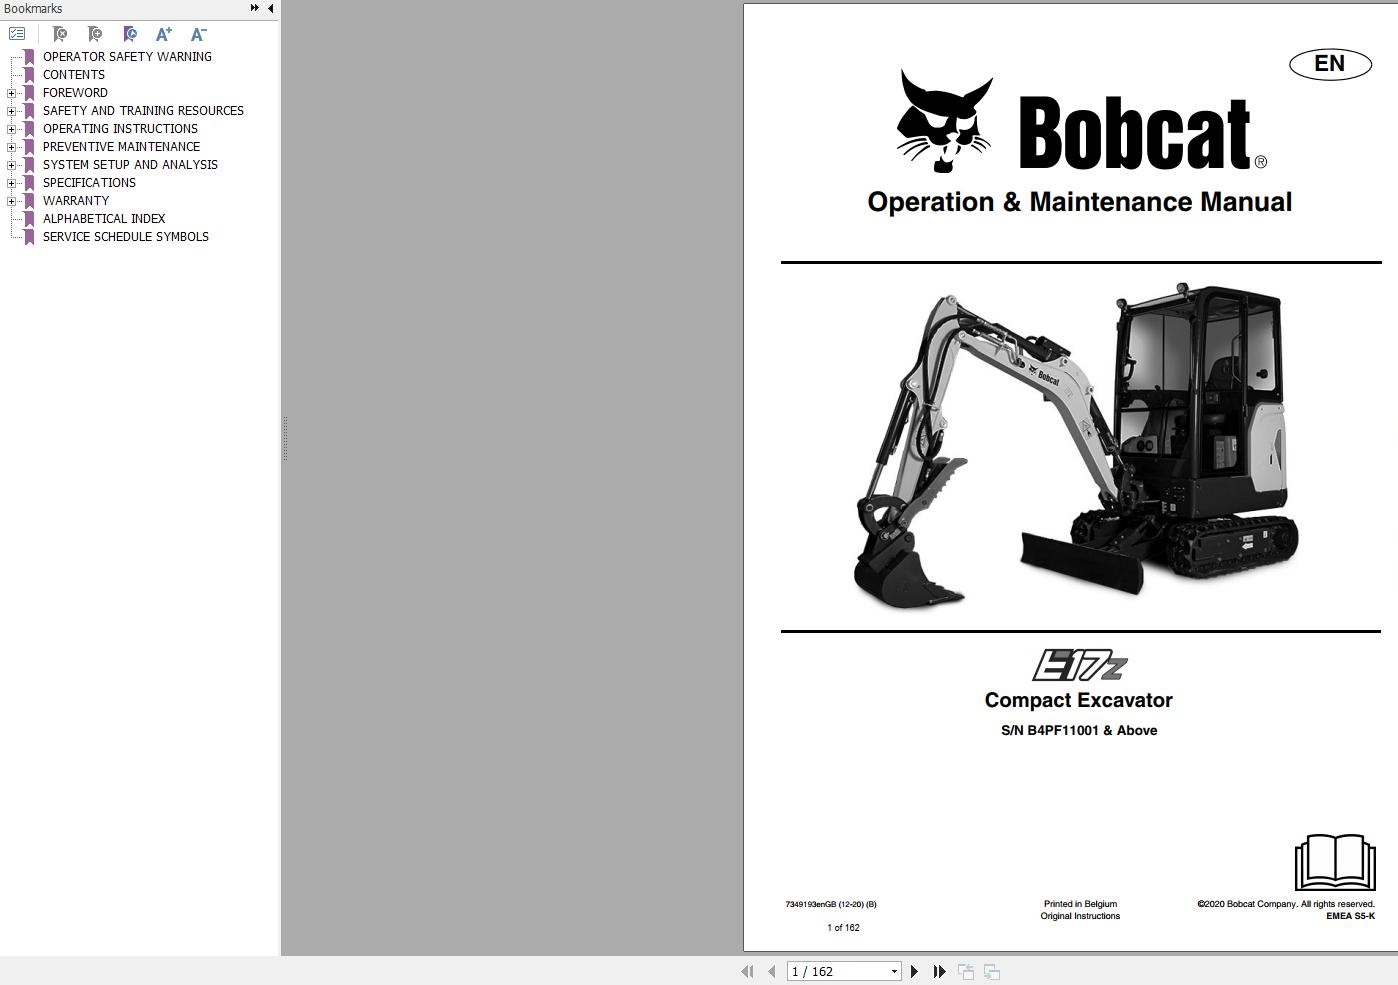Click the double-arrow expand panel icon
The width and height of the screenshot is (1398, 985).
[255, 8]
